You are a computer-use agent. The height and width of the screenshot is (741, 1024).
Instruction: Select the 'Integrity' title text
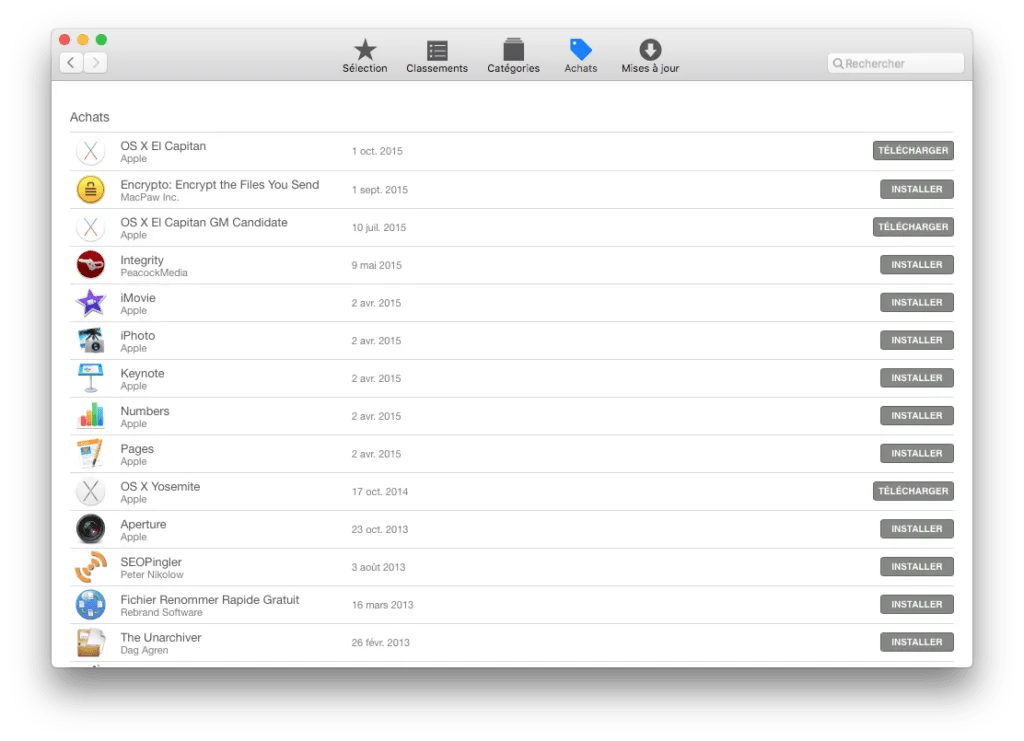pos(142,260)
